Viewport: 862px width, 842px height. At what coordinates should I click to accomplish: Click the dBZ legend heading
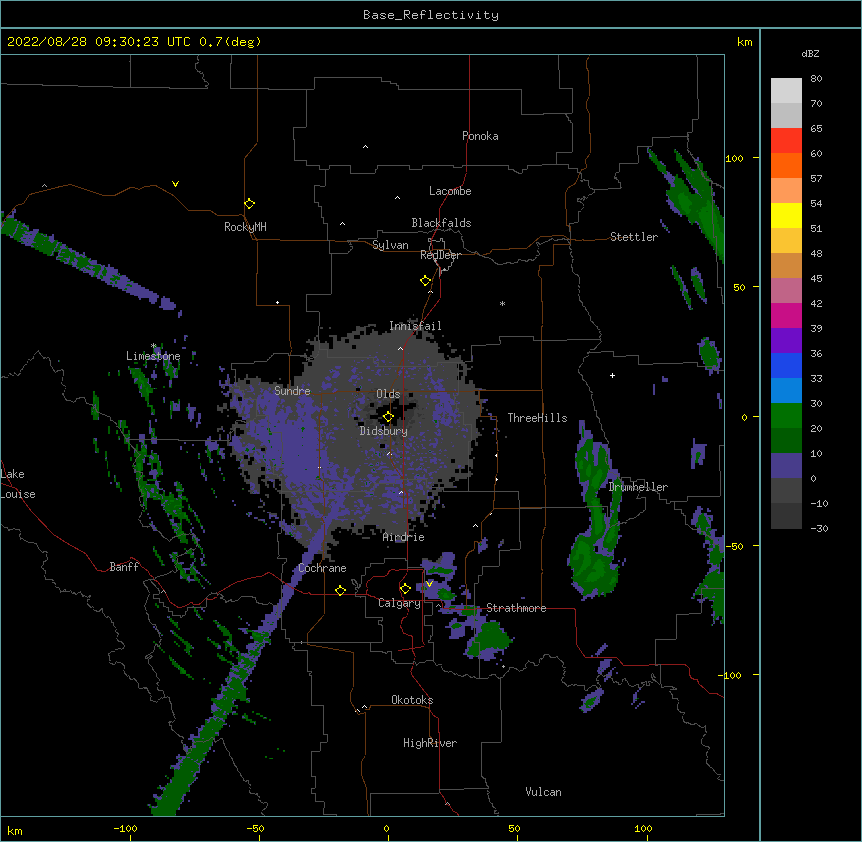pos(810,53)
